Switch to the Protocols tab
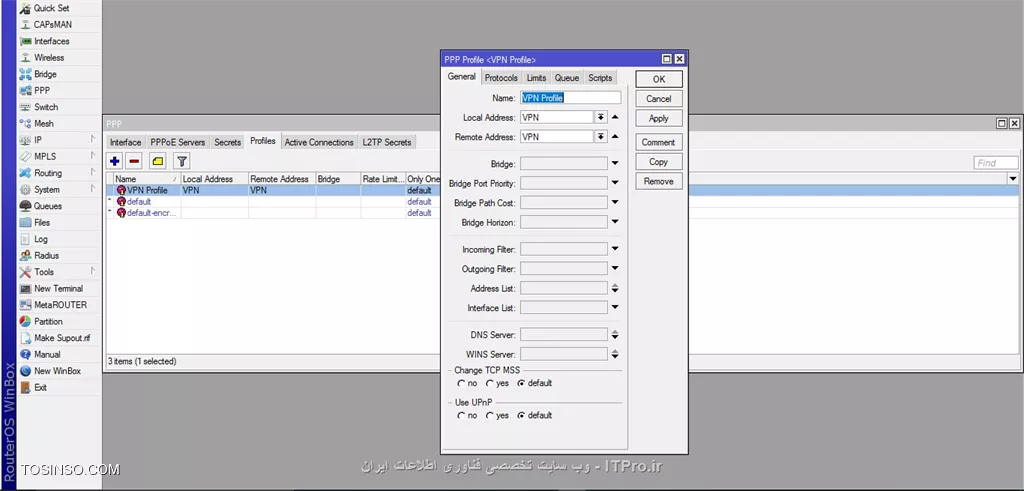 (501, 78)
